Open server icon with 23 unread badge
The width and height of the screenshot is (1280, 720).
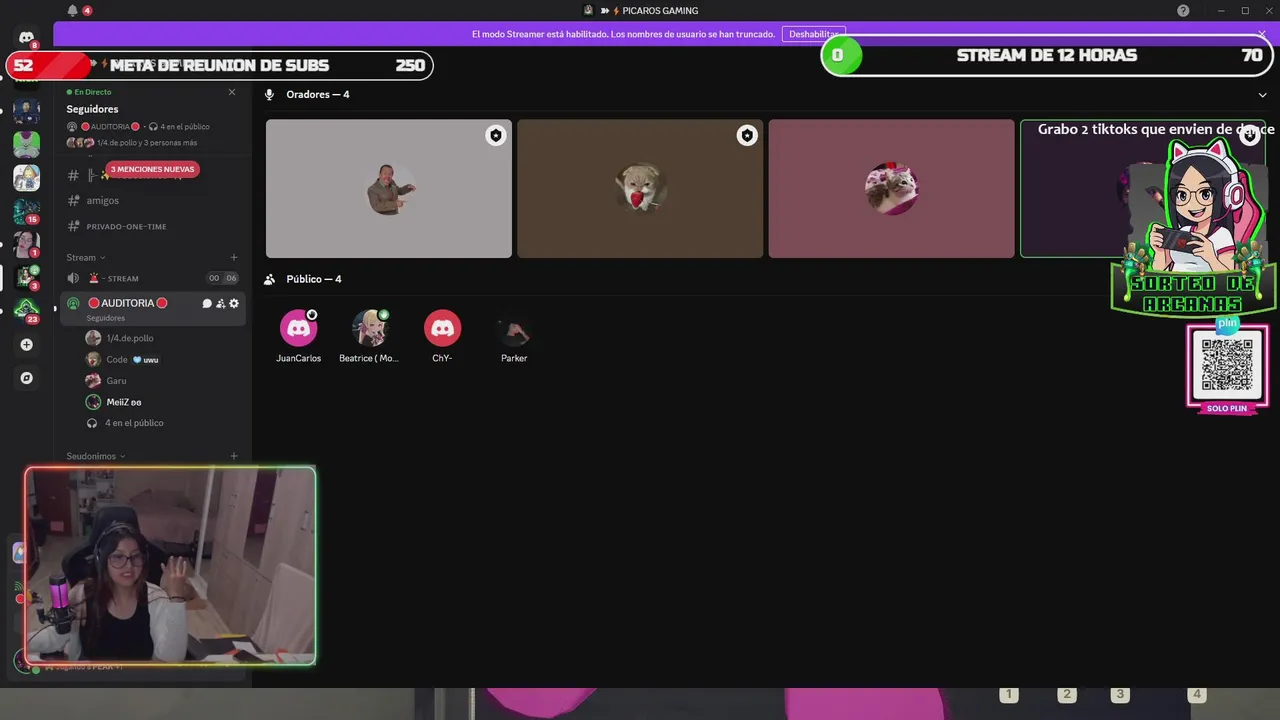(27, 309)
